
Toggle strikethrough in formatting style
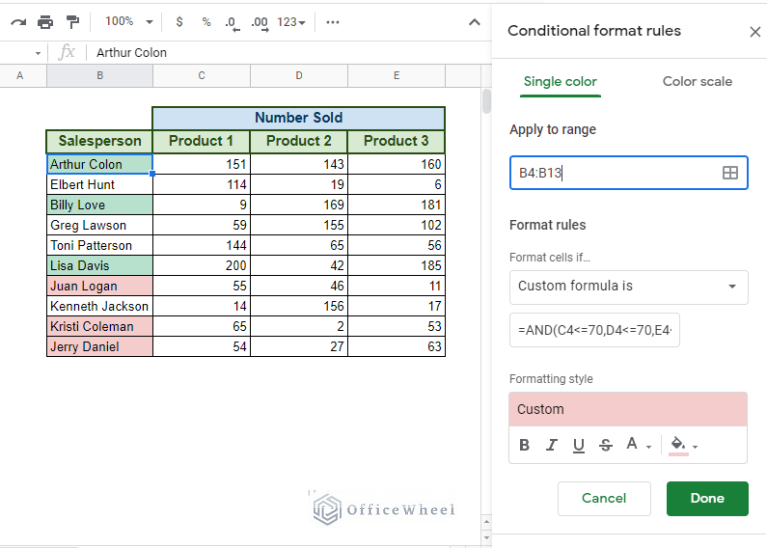click(605, 445)
